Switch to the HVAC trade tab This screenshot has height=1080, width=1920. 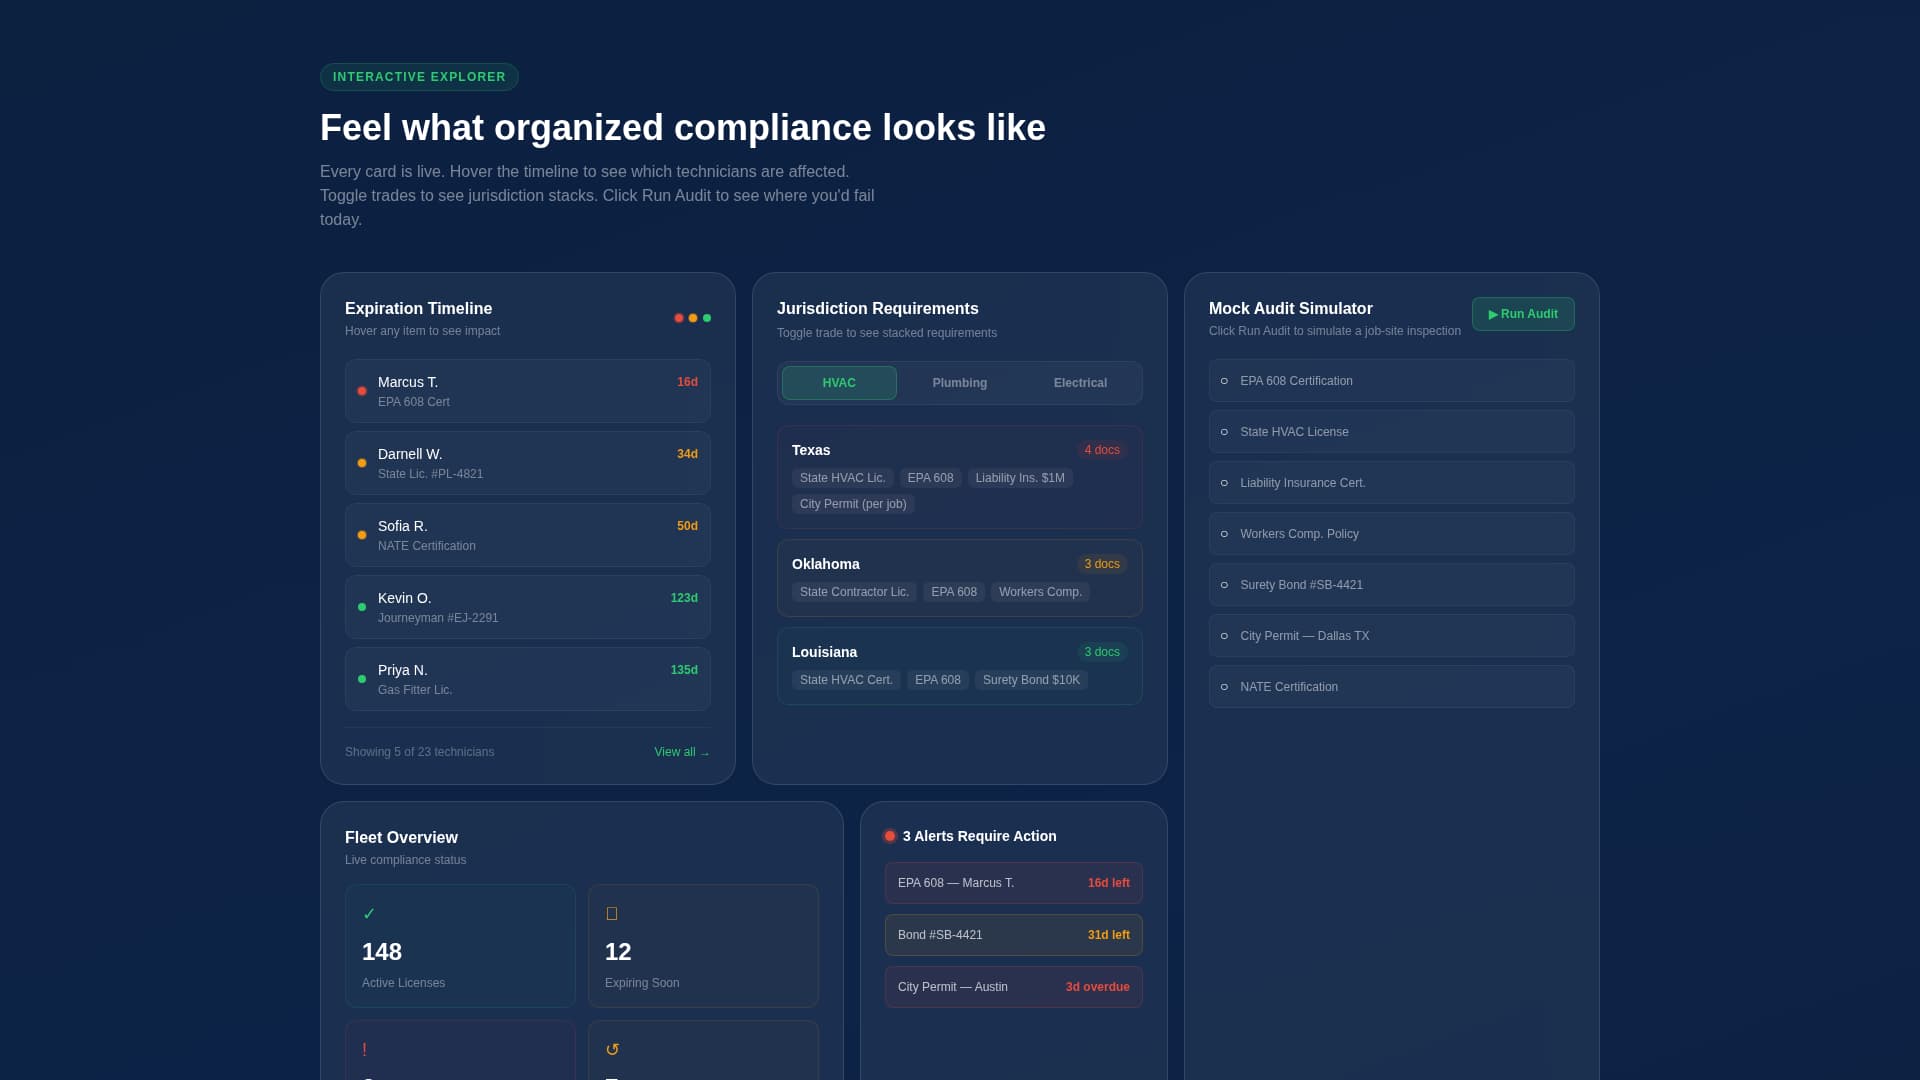(x=839, y=383)
